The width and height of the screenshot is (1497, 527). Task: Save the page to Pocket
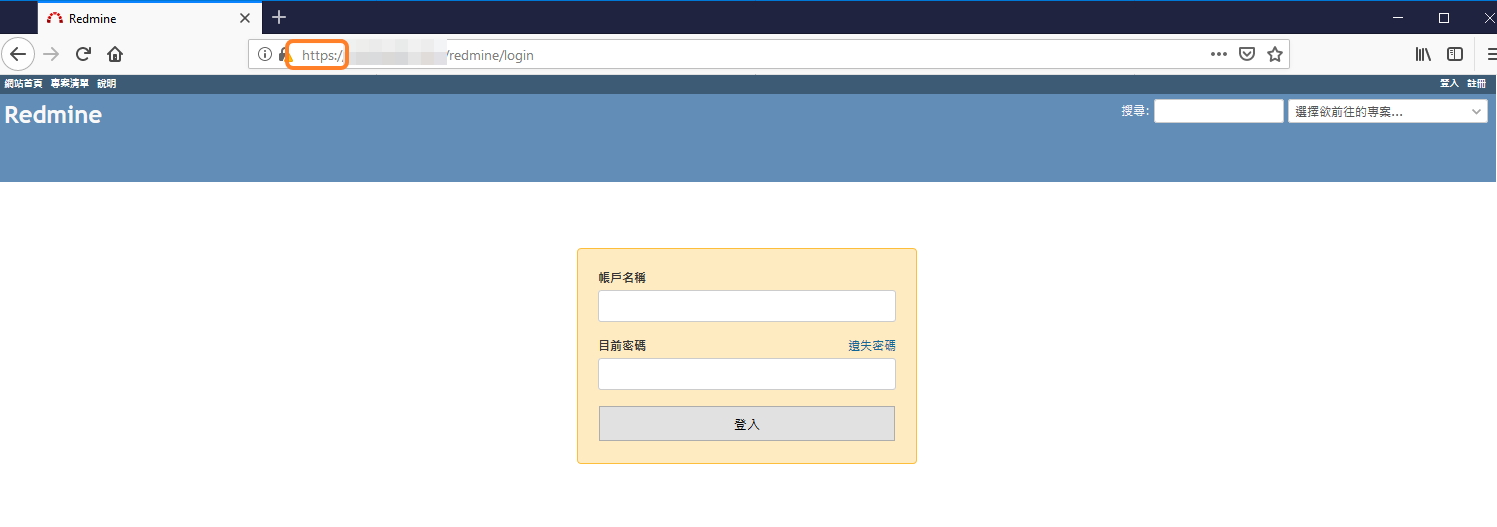[x=1247, y=54]
